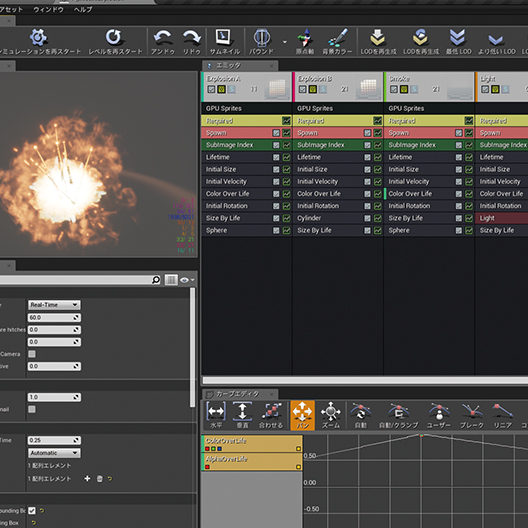Click the first LODを再生成 icon
528x528 pixels.
pos(378,37)
